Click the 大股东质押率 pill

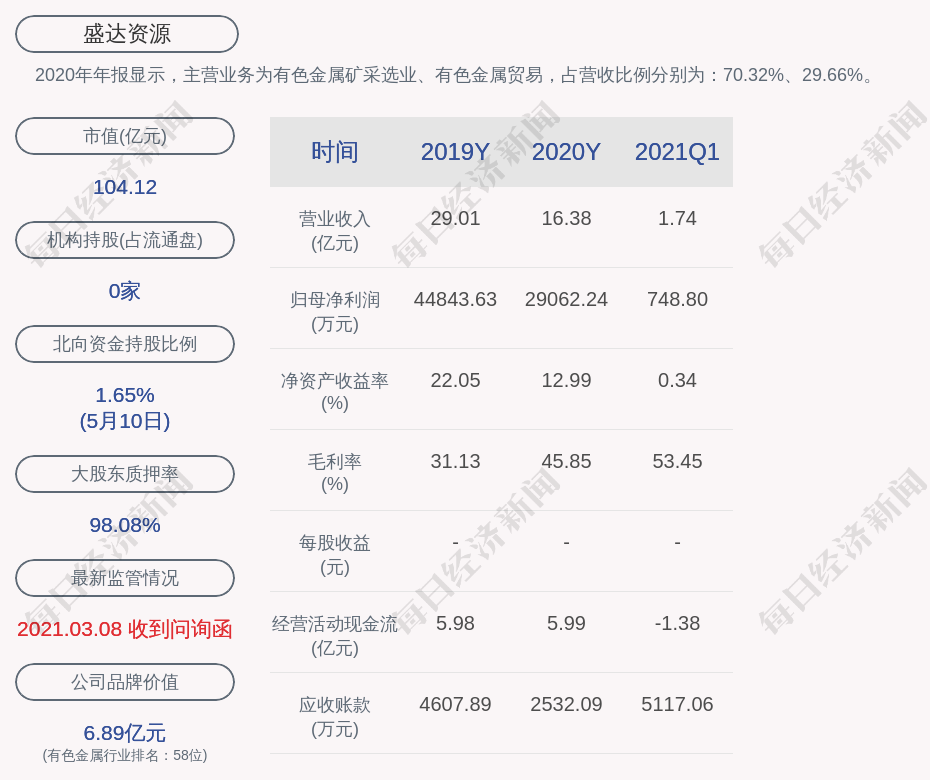125,473
